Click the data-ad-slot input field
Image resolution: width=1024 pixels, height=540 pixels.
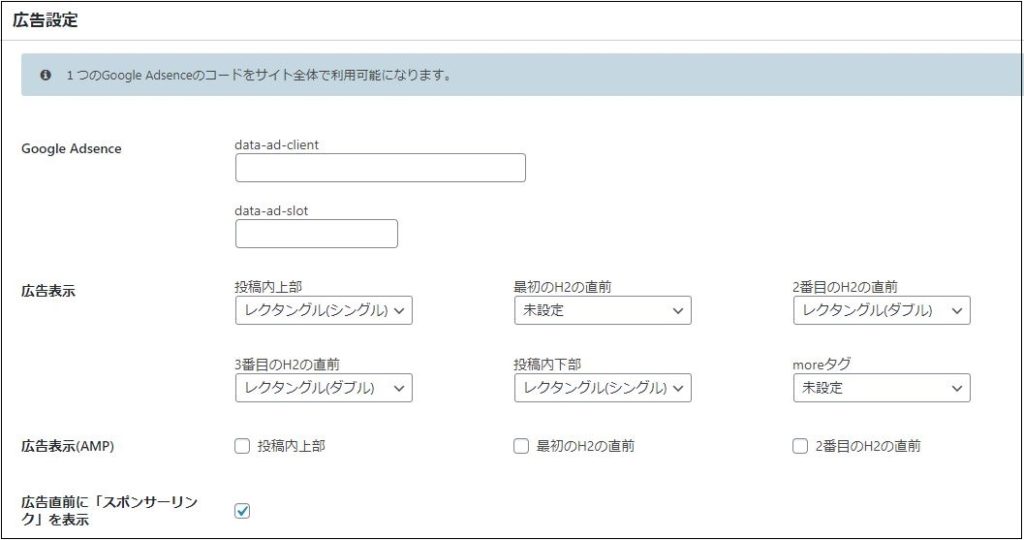point(316,234)
